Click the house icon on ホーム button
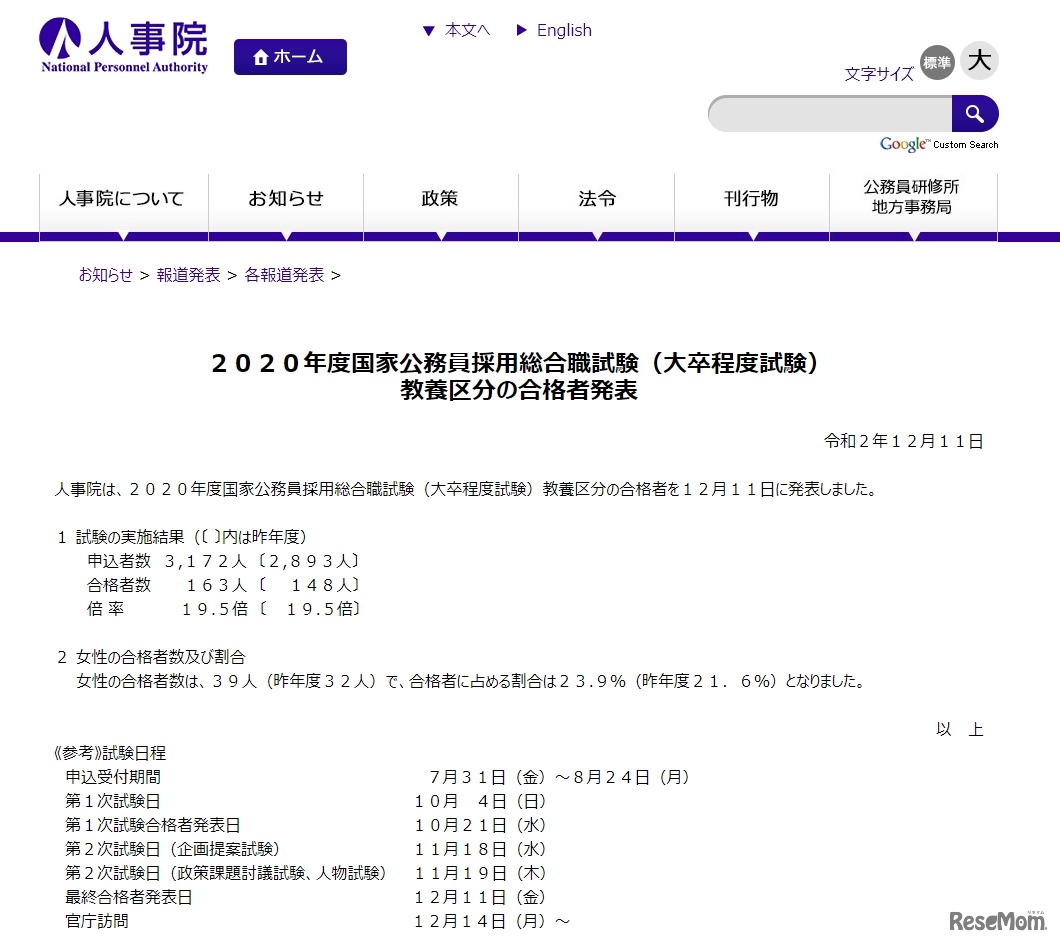Viewport: 1060px width, 944px height. tap(261, 58)
